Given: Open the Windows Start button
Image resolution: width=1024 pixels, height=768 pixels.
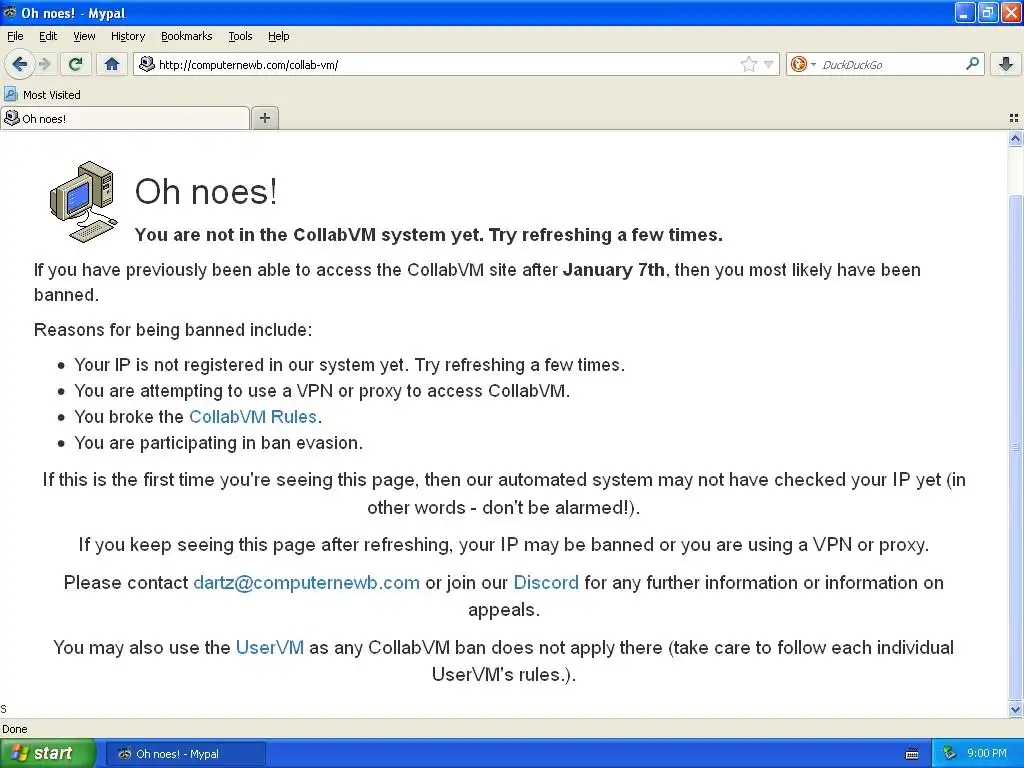Looking at the screenshot, I should click(x=48, y=754).
